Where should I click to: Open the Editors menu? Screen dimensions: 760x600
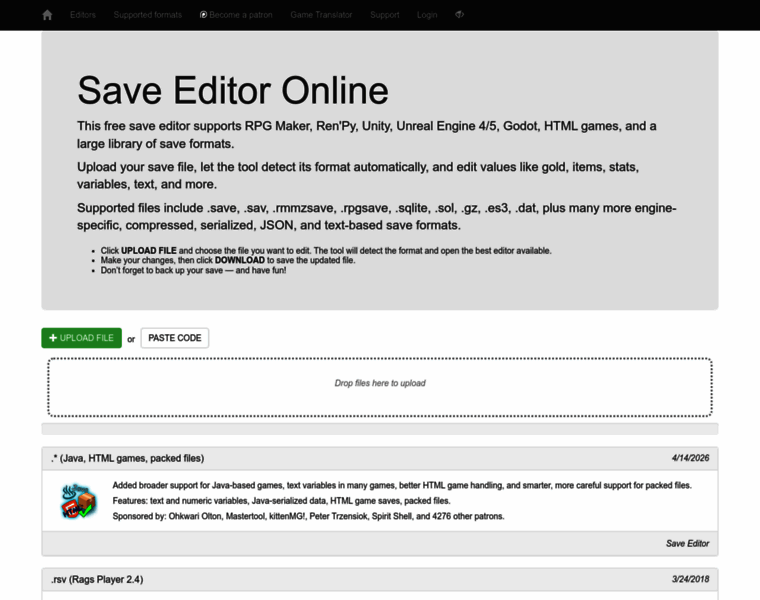pos(83,15)
